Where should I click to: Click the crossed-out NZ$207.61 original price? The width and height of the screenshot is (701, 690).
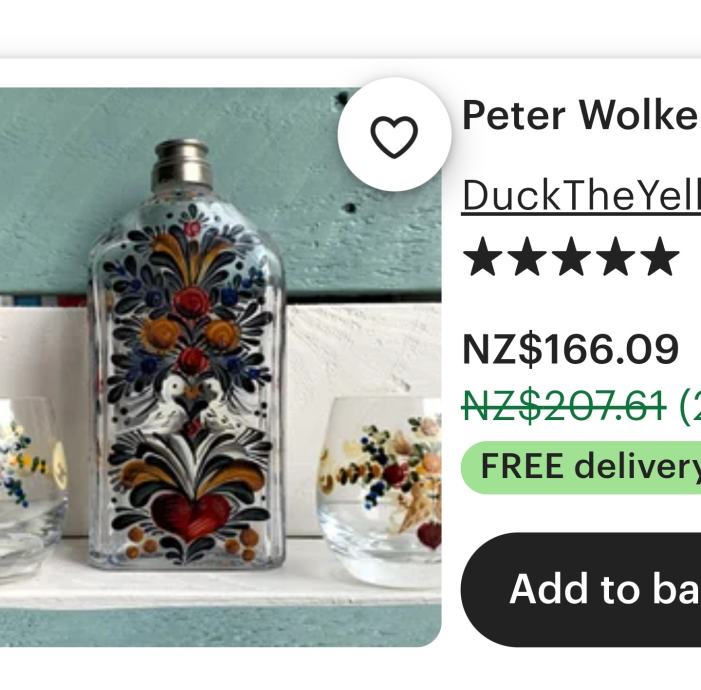point(563,406)
